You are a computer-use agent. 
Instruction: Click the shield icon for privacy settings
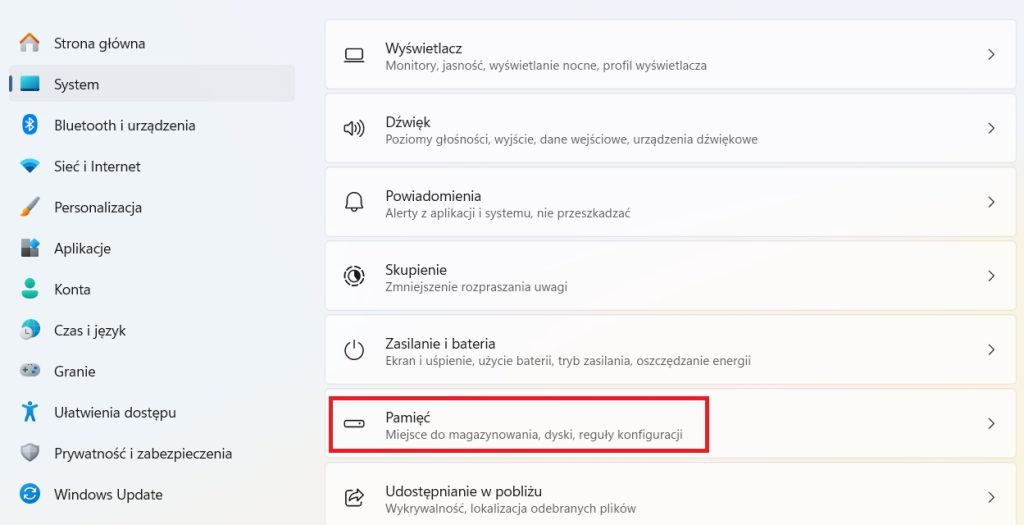(x=30, y=453)
